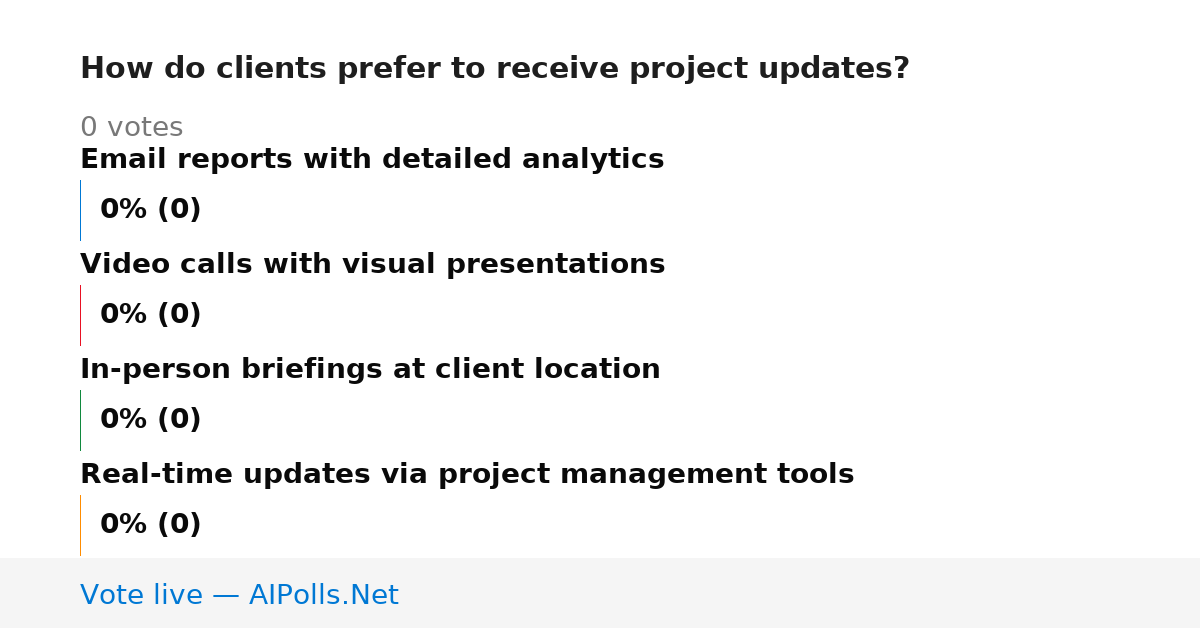The height and width of the screenshot is (628, 1200).
Task: Choose Real-time updates via project management tools option
Action: (x=467, y=475)
